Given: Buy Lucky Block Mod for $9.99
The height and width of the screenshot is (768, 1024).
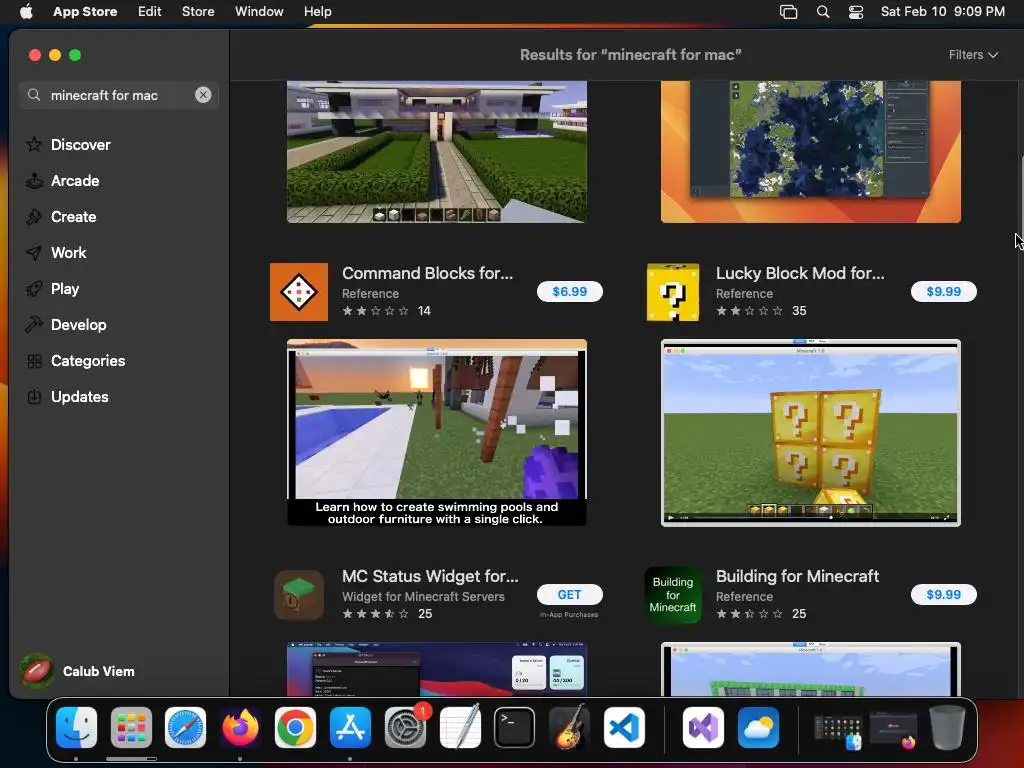Looking at the screenshot, I should (944, 291).
